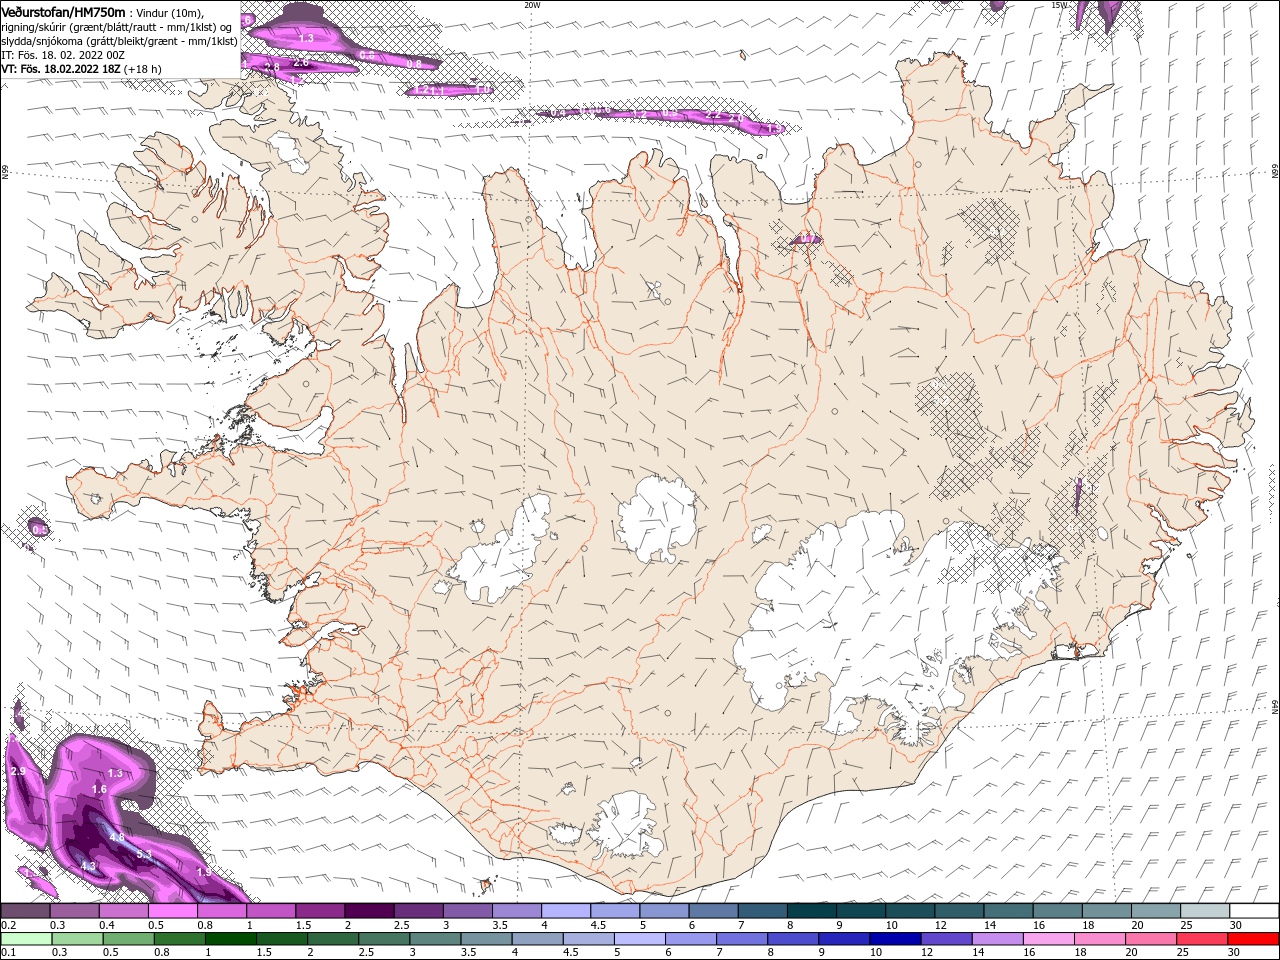Select the bright red 30 swatch in lower legend row
Screen dimensions: 1280x960
pyautogui.click(x=1253, y=939)
